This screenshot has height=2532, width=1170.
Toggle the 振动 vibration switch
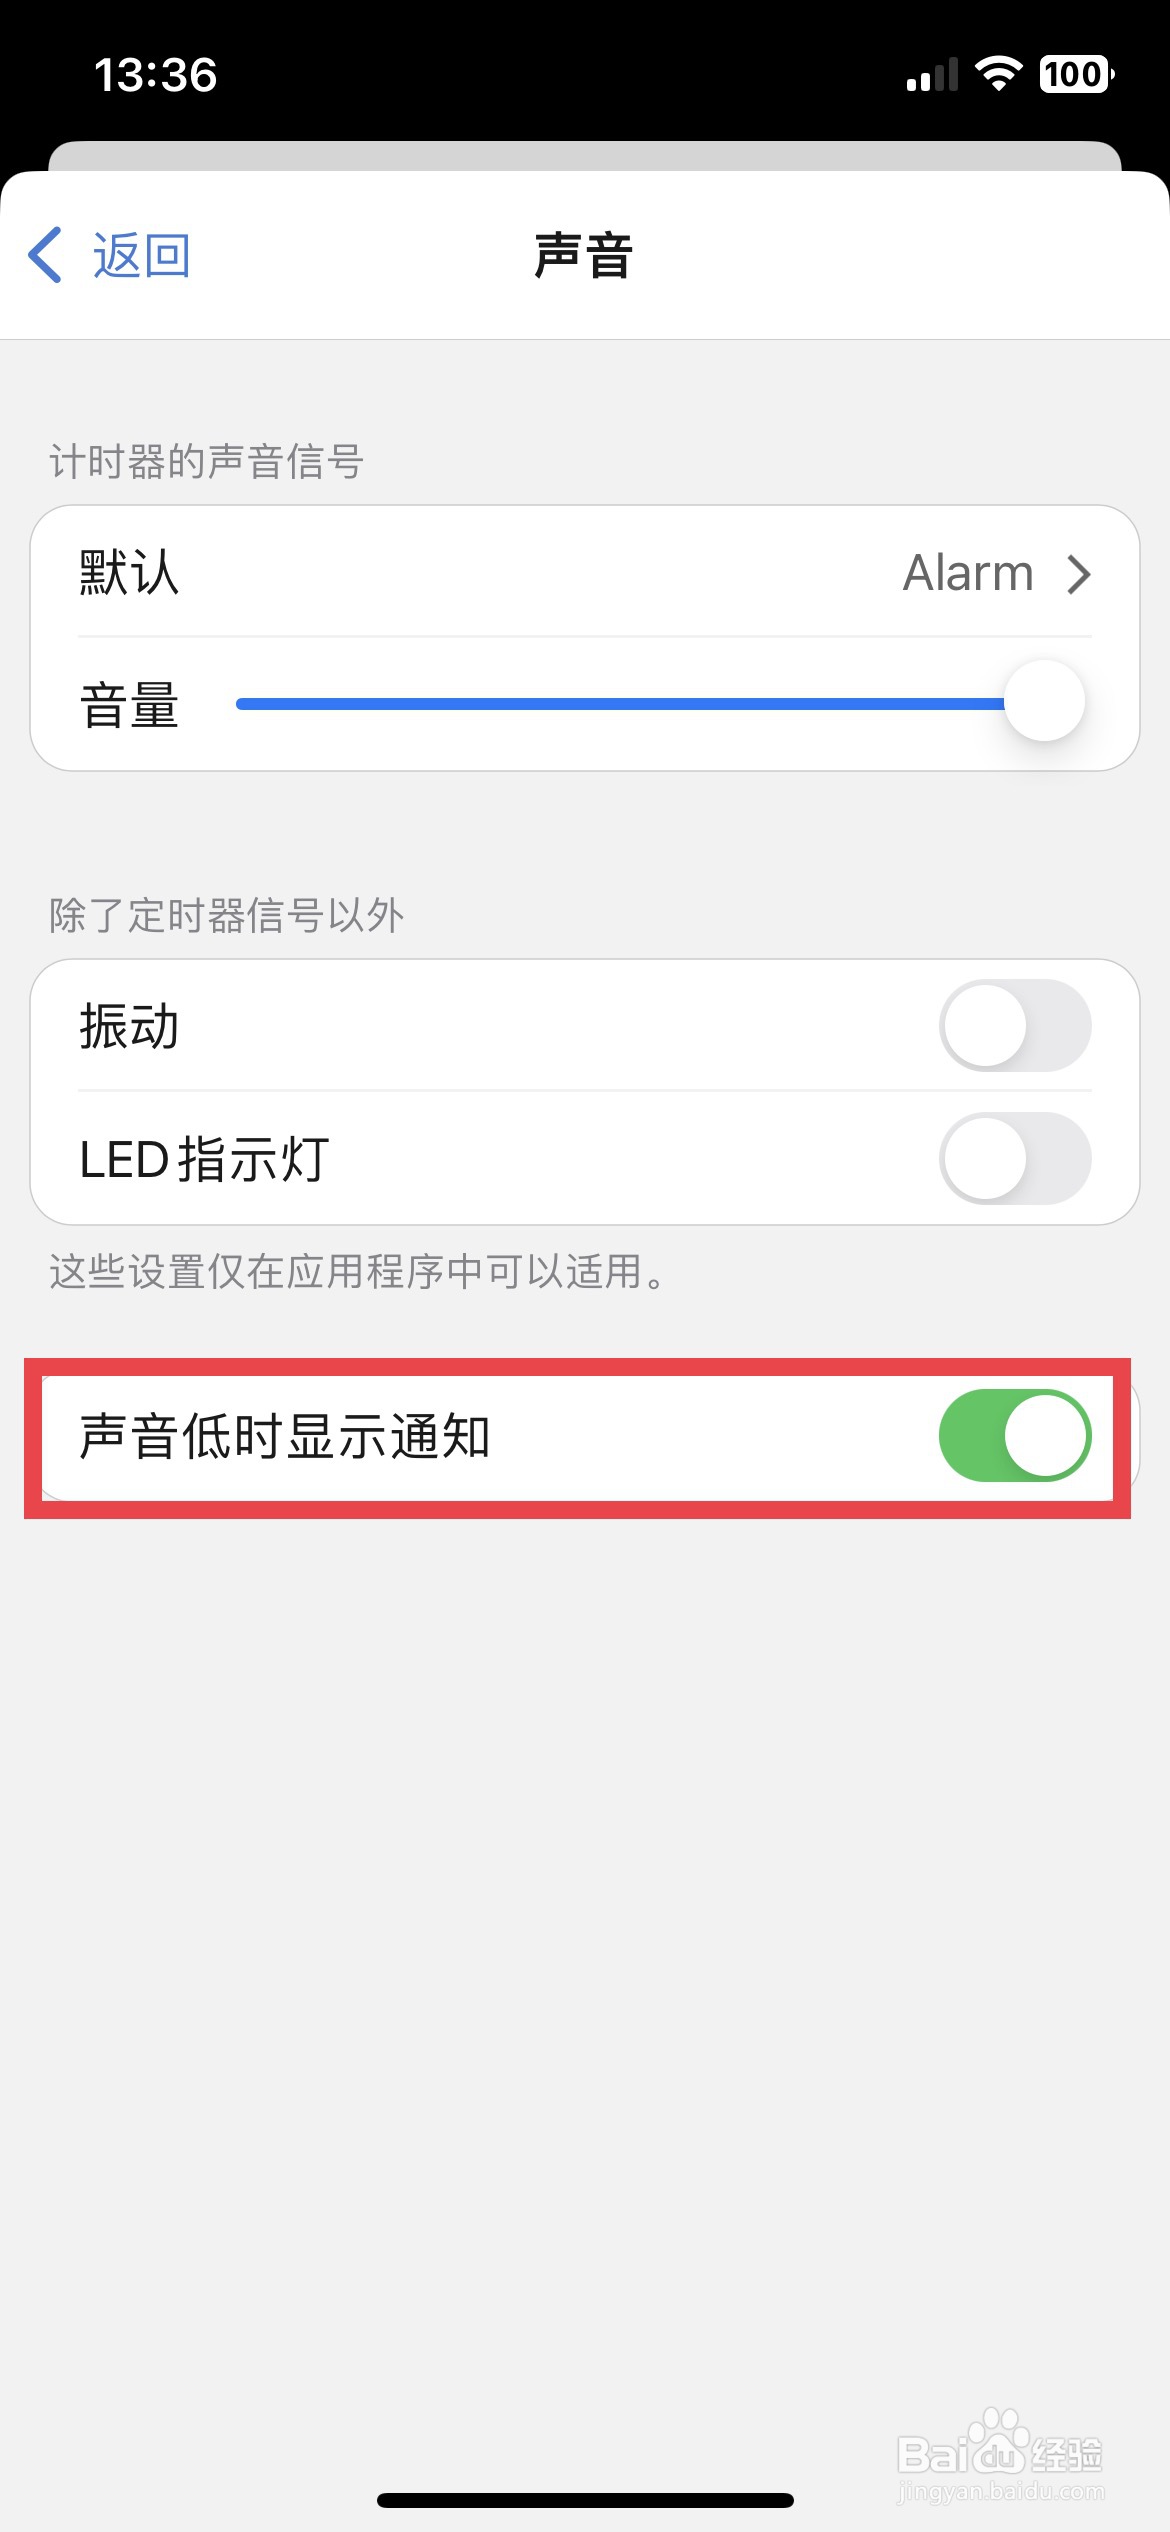(x=1015, y=1026)
